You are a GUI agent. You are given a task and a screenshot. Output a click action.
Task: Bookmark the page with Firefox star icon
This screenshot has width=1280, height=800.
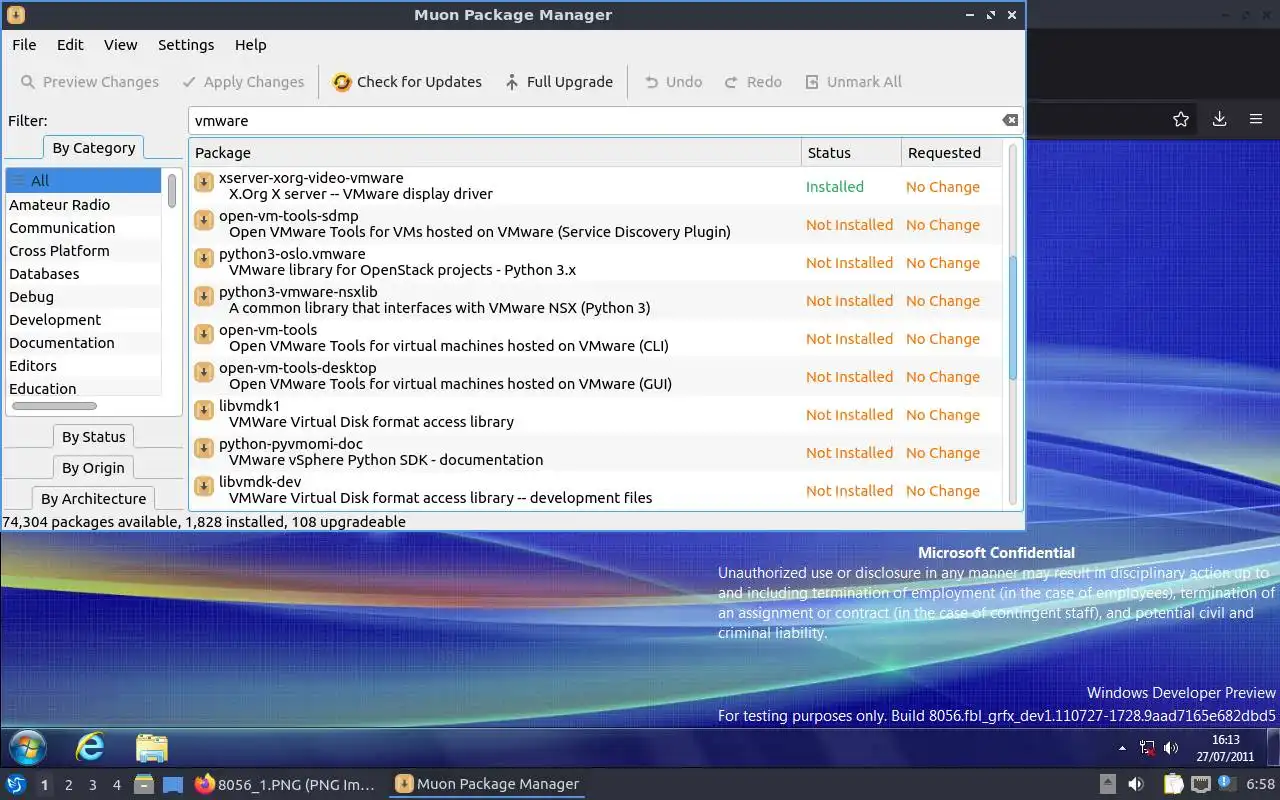pyautogui.click(x=1181, y=119)
